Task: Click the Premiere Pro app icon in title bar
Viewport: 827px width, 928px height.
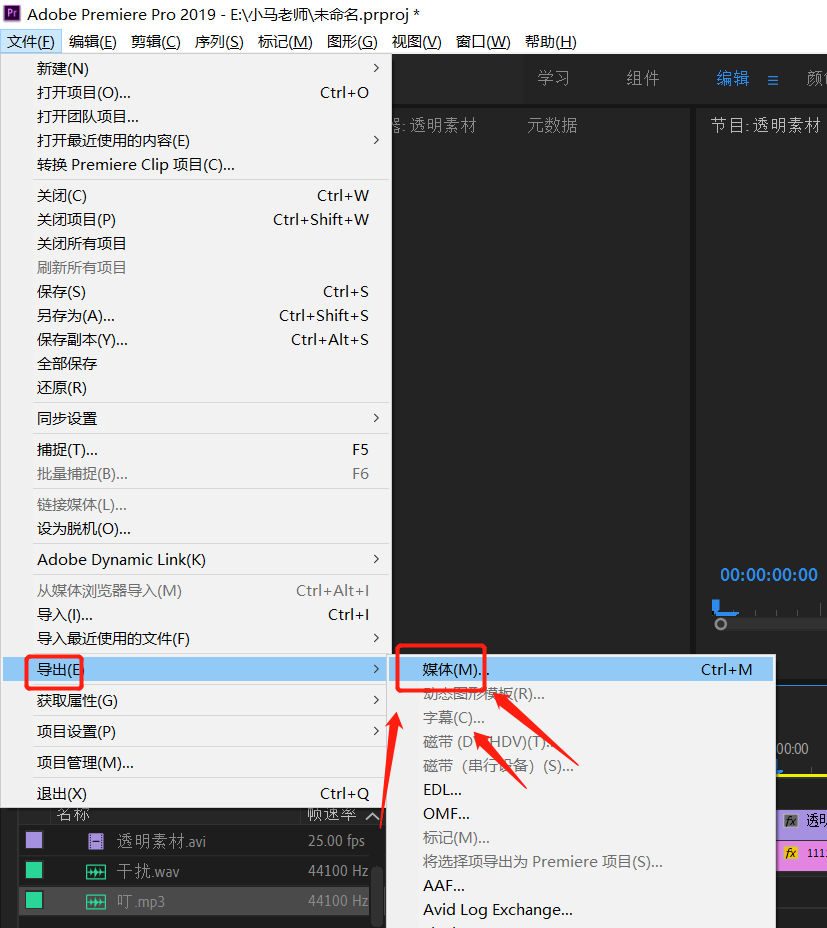Action: 12,13
